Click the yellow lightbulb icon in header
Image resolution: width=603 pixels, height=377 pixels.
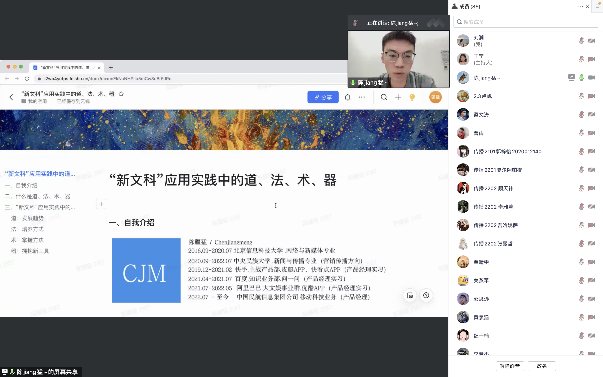pyautogui.click(x=412, y=97)
